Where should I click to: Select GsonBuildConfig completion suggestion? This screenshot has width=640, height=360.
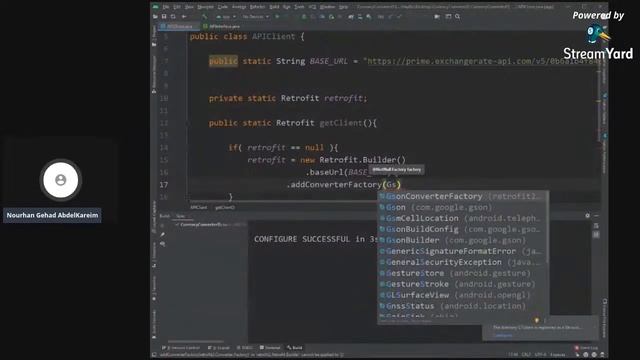pyautogui.click(x=461, y=229)
